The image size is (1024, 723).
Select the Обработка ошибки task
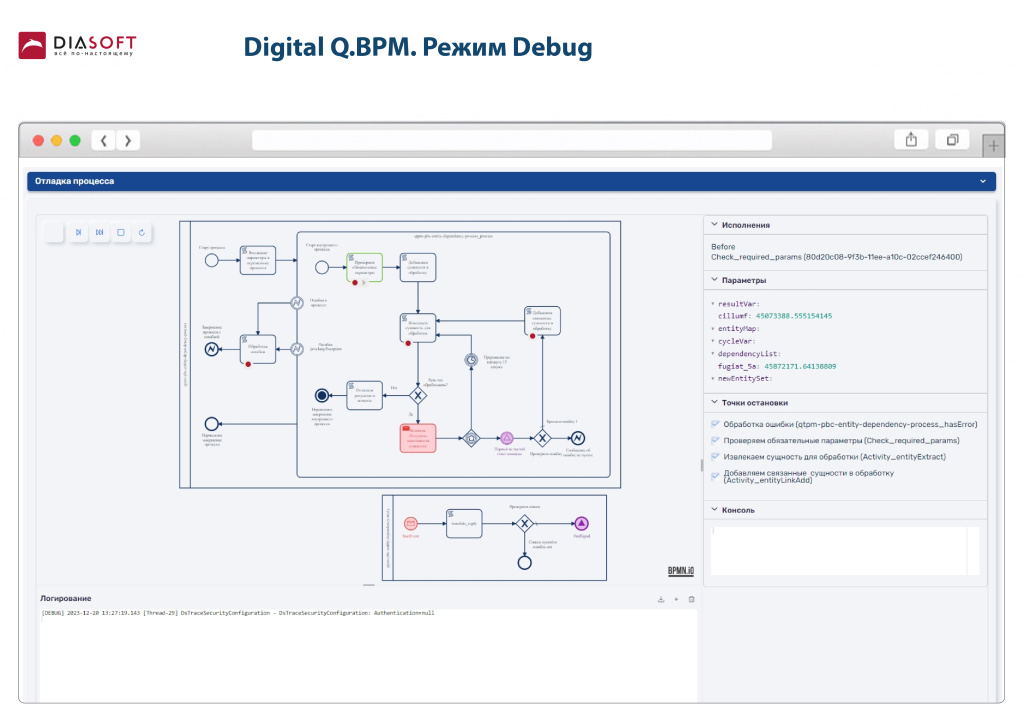[258, 349]
